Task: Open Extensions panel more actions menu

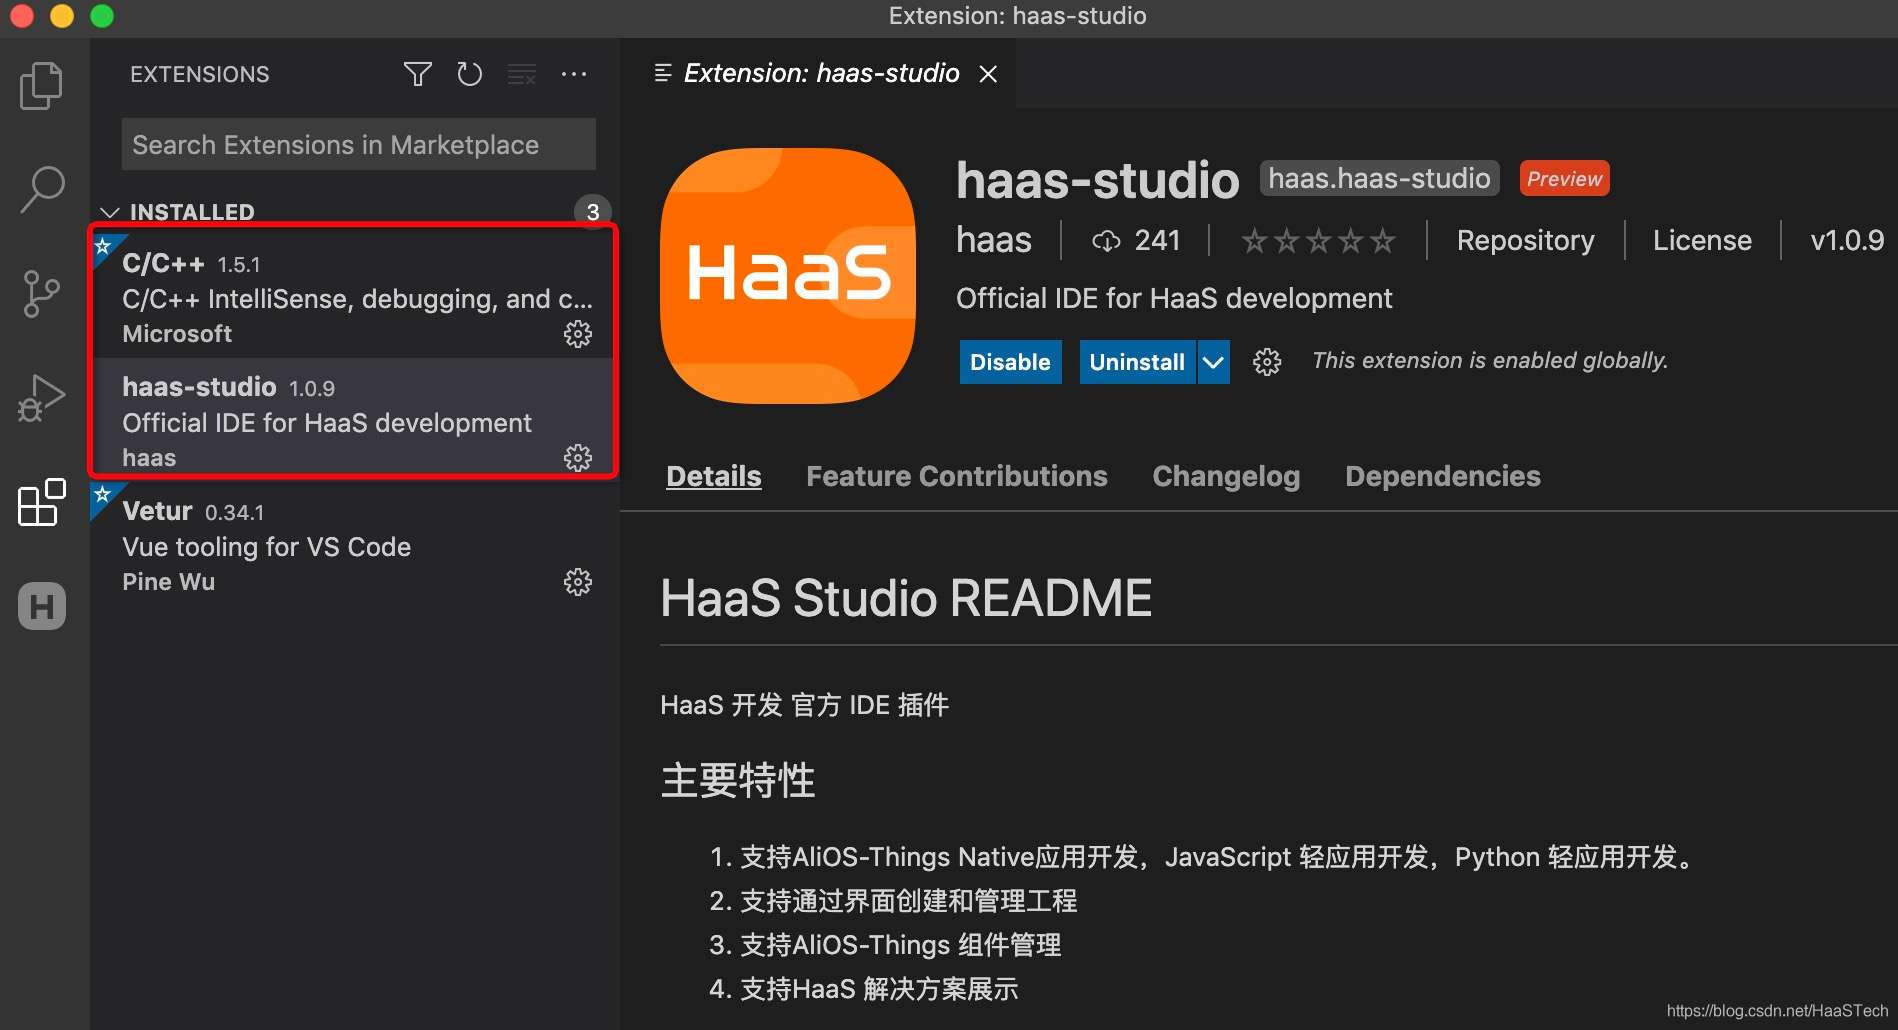Action: pos(574,74)
